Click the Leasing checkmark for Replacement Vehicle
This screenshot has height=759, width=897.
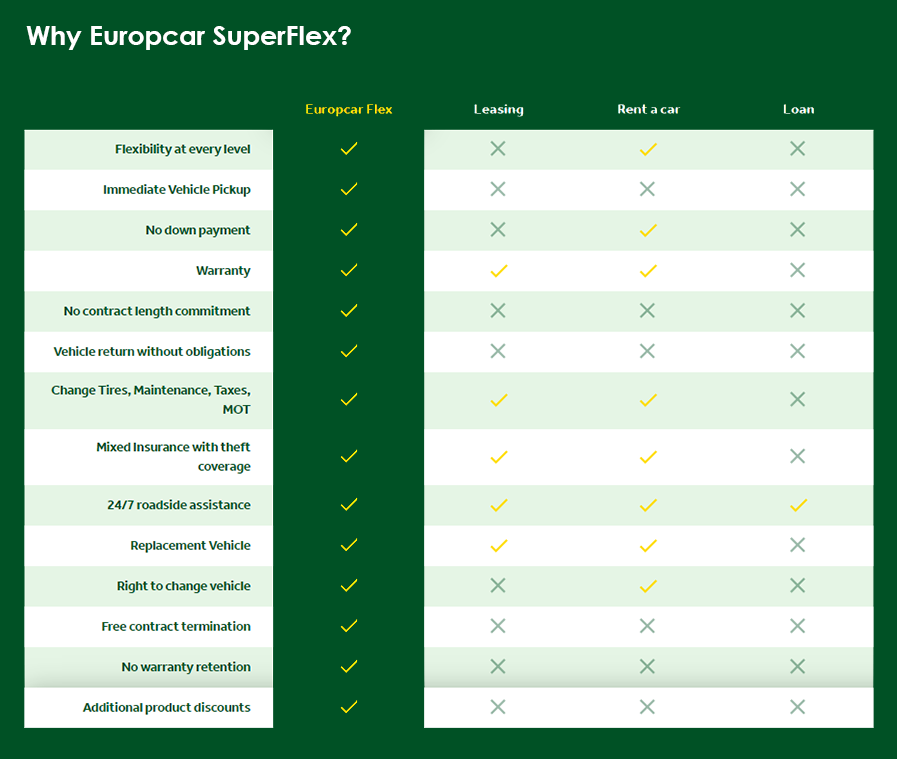click(x=499, y=546)
